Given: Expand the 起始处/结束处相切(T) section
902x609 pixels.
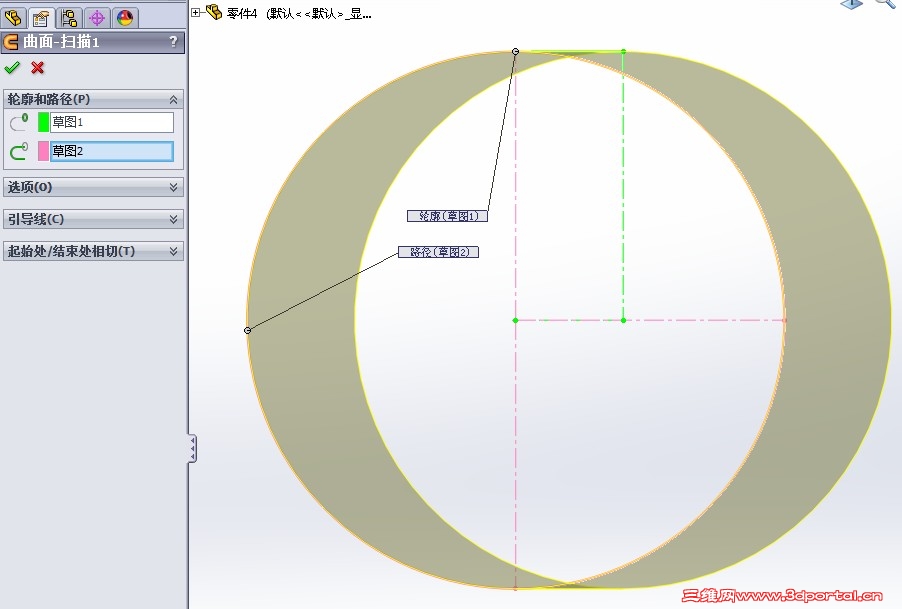Looking at the screenshot, I should 173,251.
